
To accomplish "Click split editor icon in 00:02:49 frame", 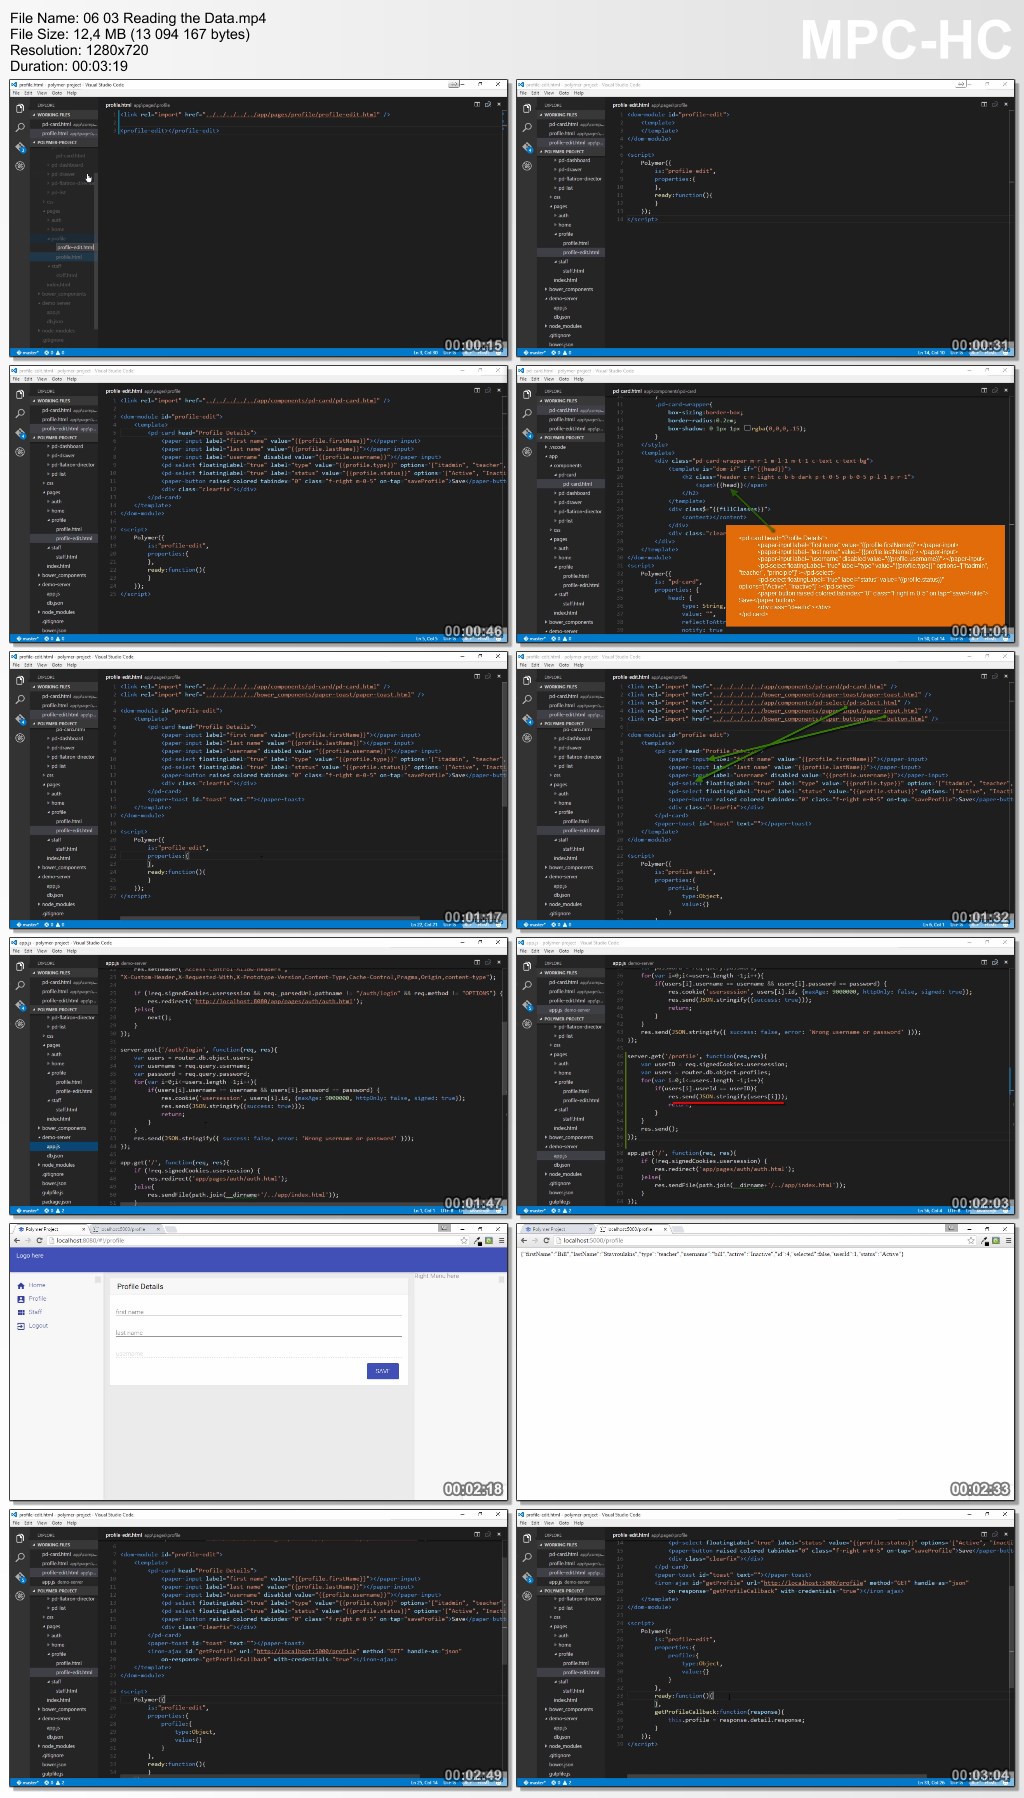I will click(x=477, y=1534).
